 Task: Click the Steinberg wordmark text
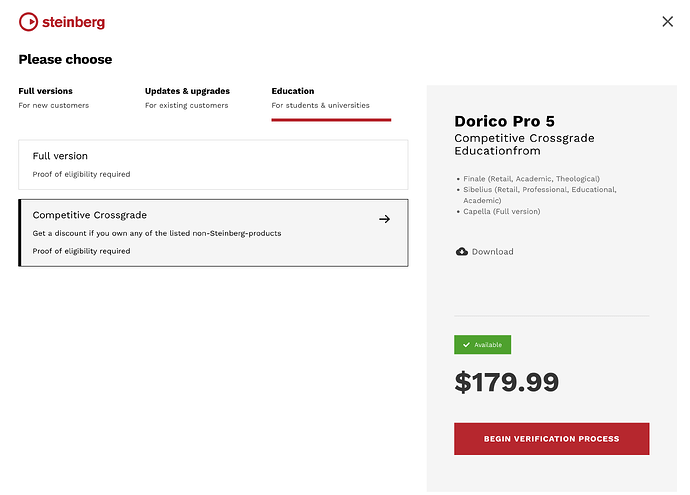click(x=73, y=22)
